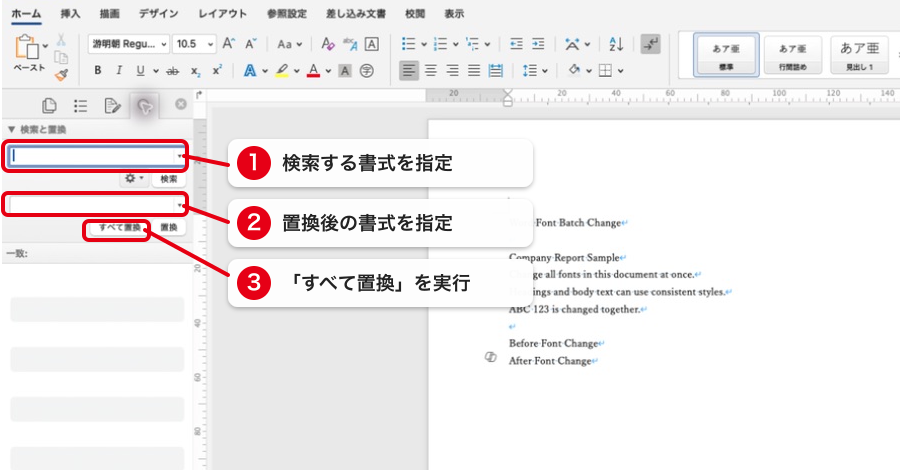This screenshot has width=900, height=470.
Task: Center align text
Action: (430, 71)
